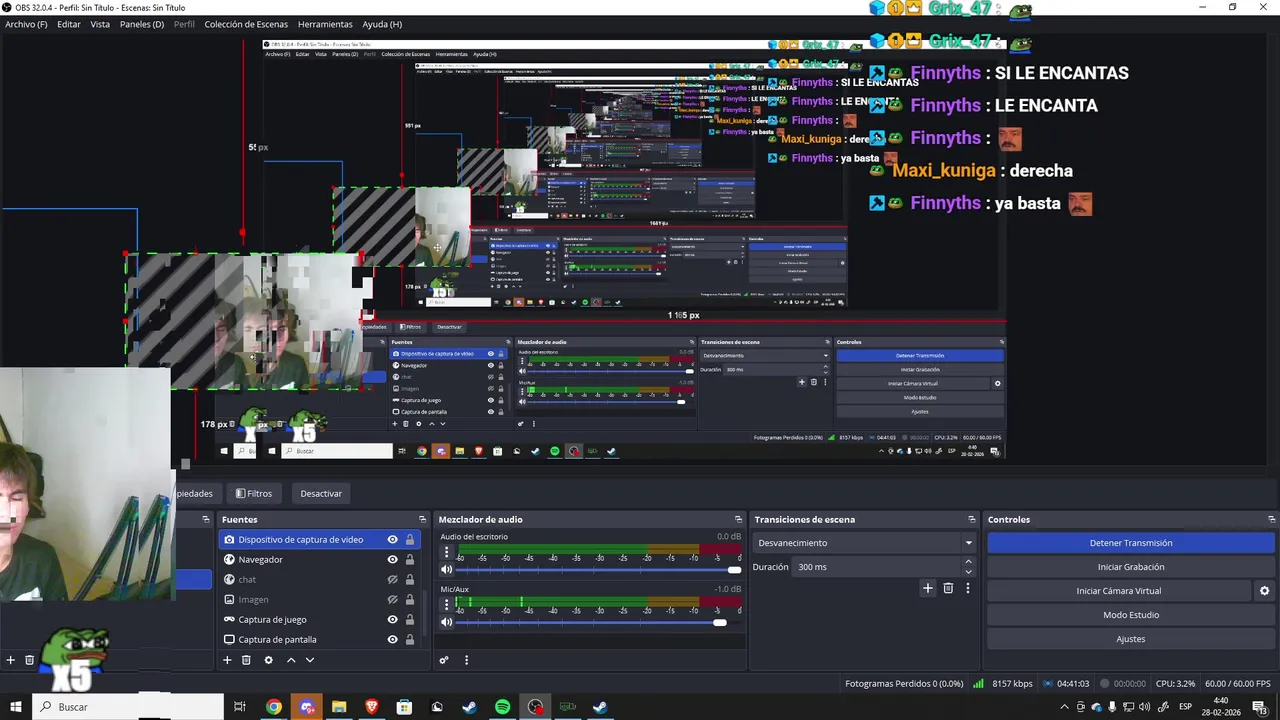Open the Herramientas menu

point(325,24)
